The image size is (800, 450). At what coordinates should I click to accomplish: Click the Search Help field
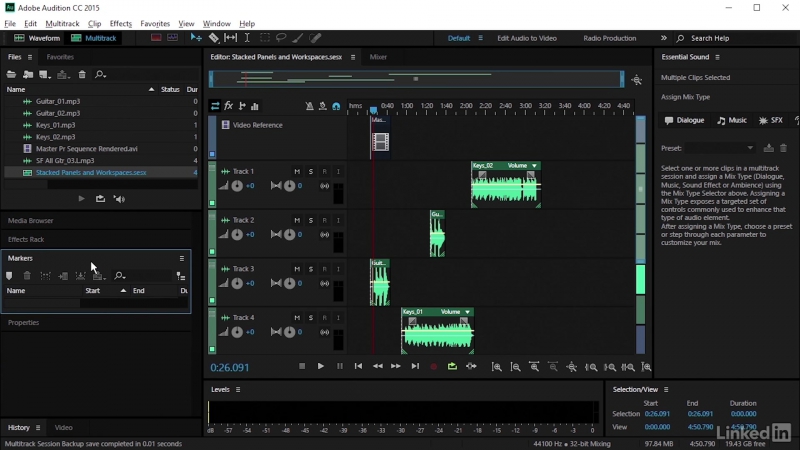[x=710, y=38]
